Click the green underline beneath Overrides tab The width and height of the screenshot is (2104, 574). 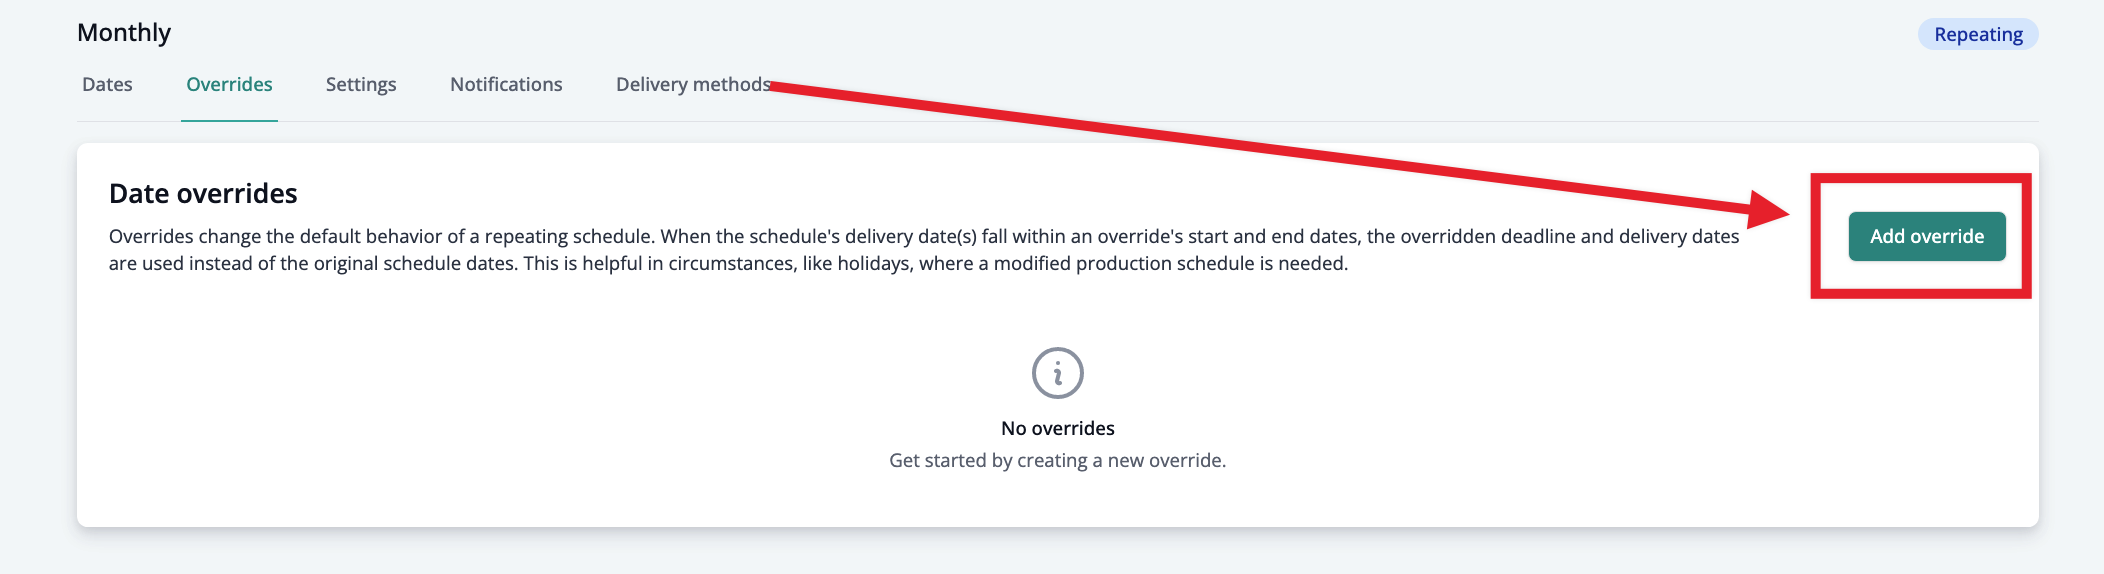pos(229,120)
